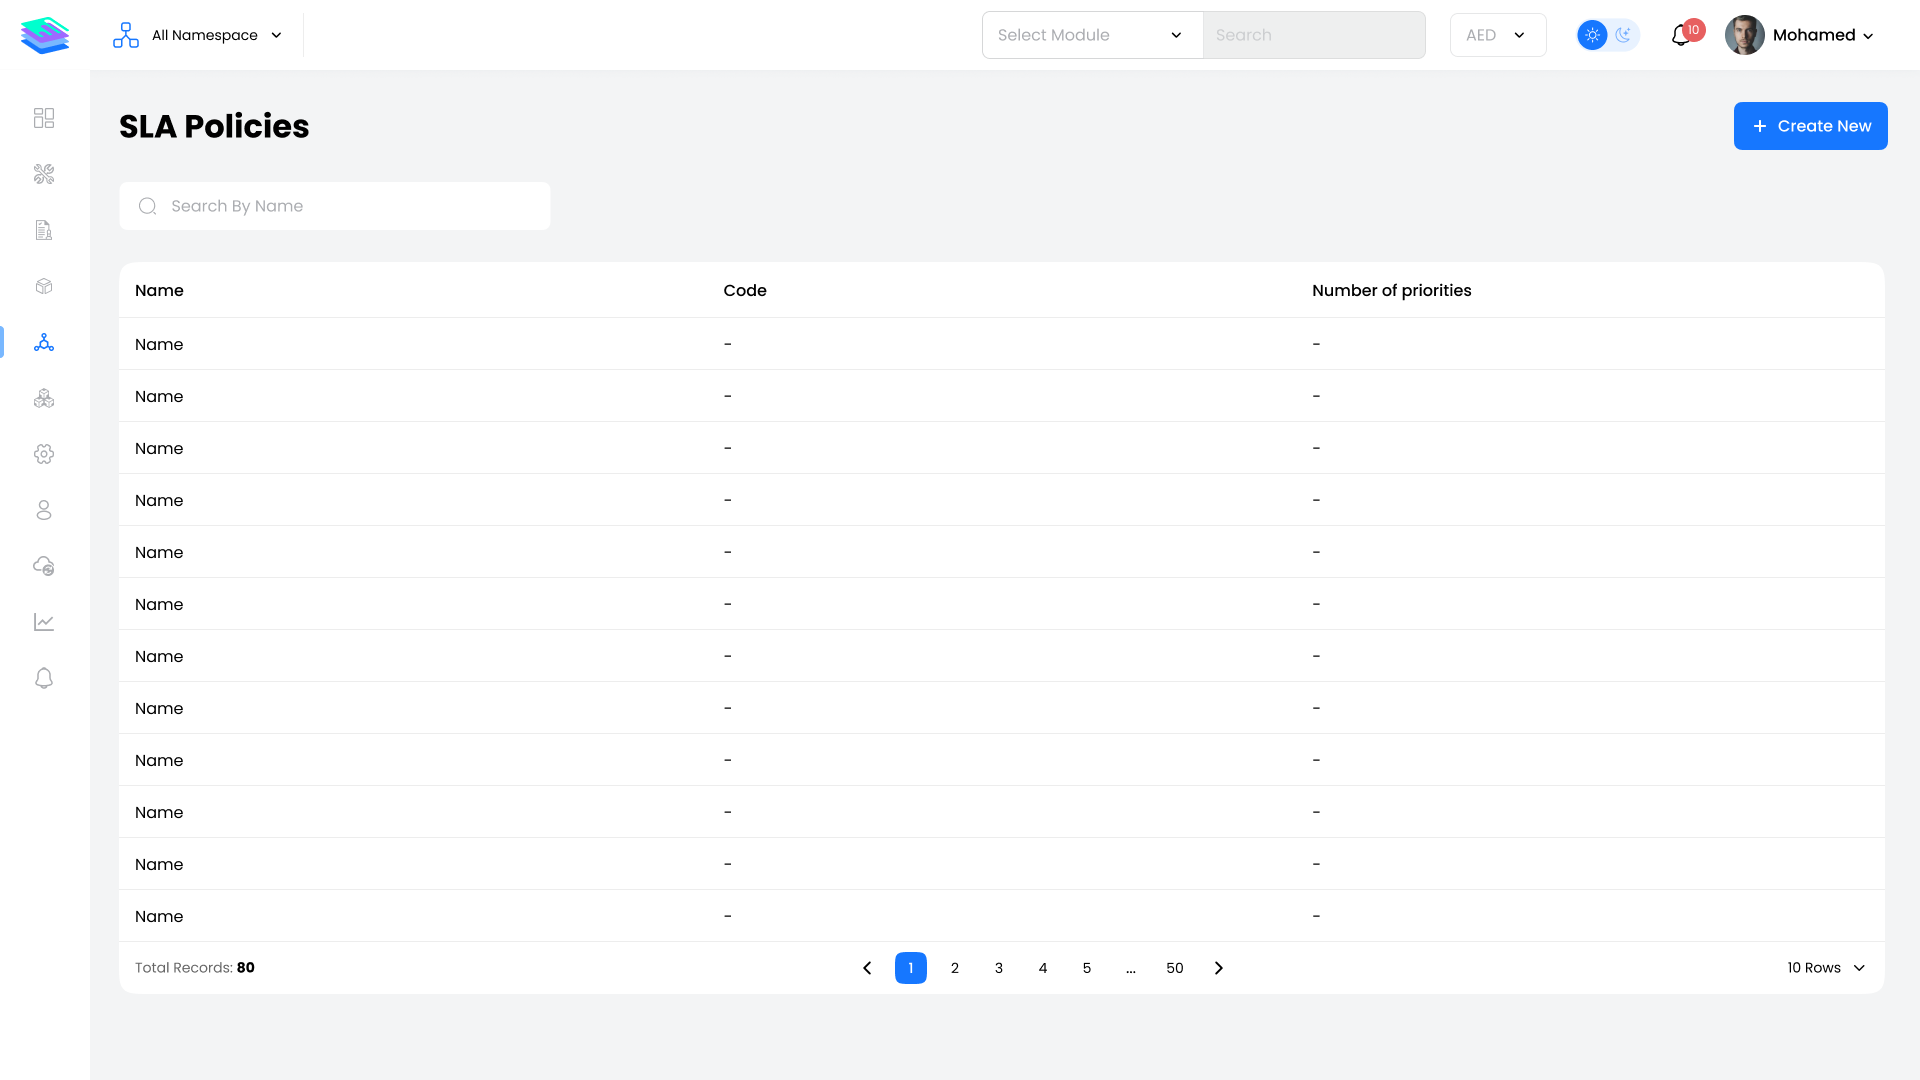Viewport: 1920px width, 1080px height.
Task: Click the Code column header
Action: point(745,290)
